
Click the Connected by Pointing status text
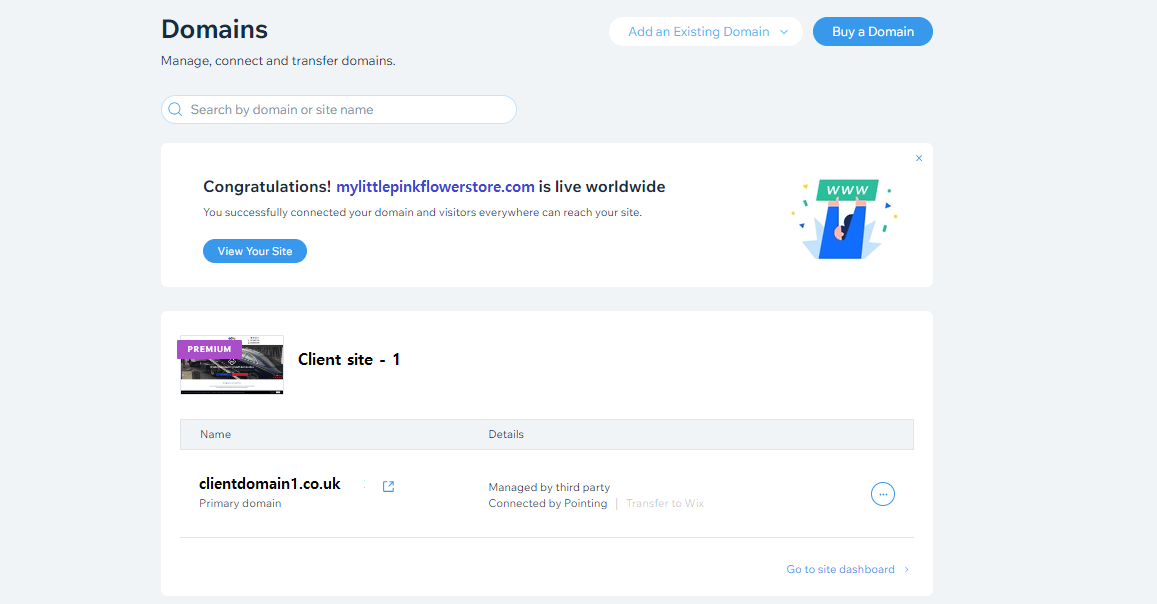tap(548, 504)
